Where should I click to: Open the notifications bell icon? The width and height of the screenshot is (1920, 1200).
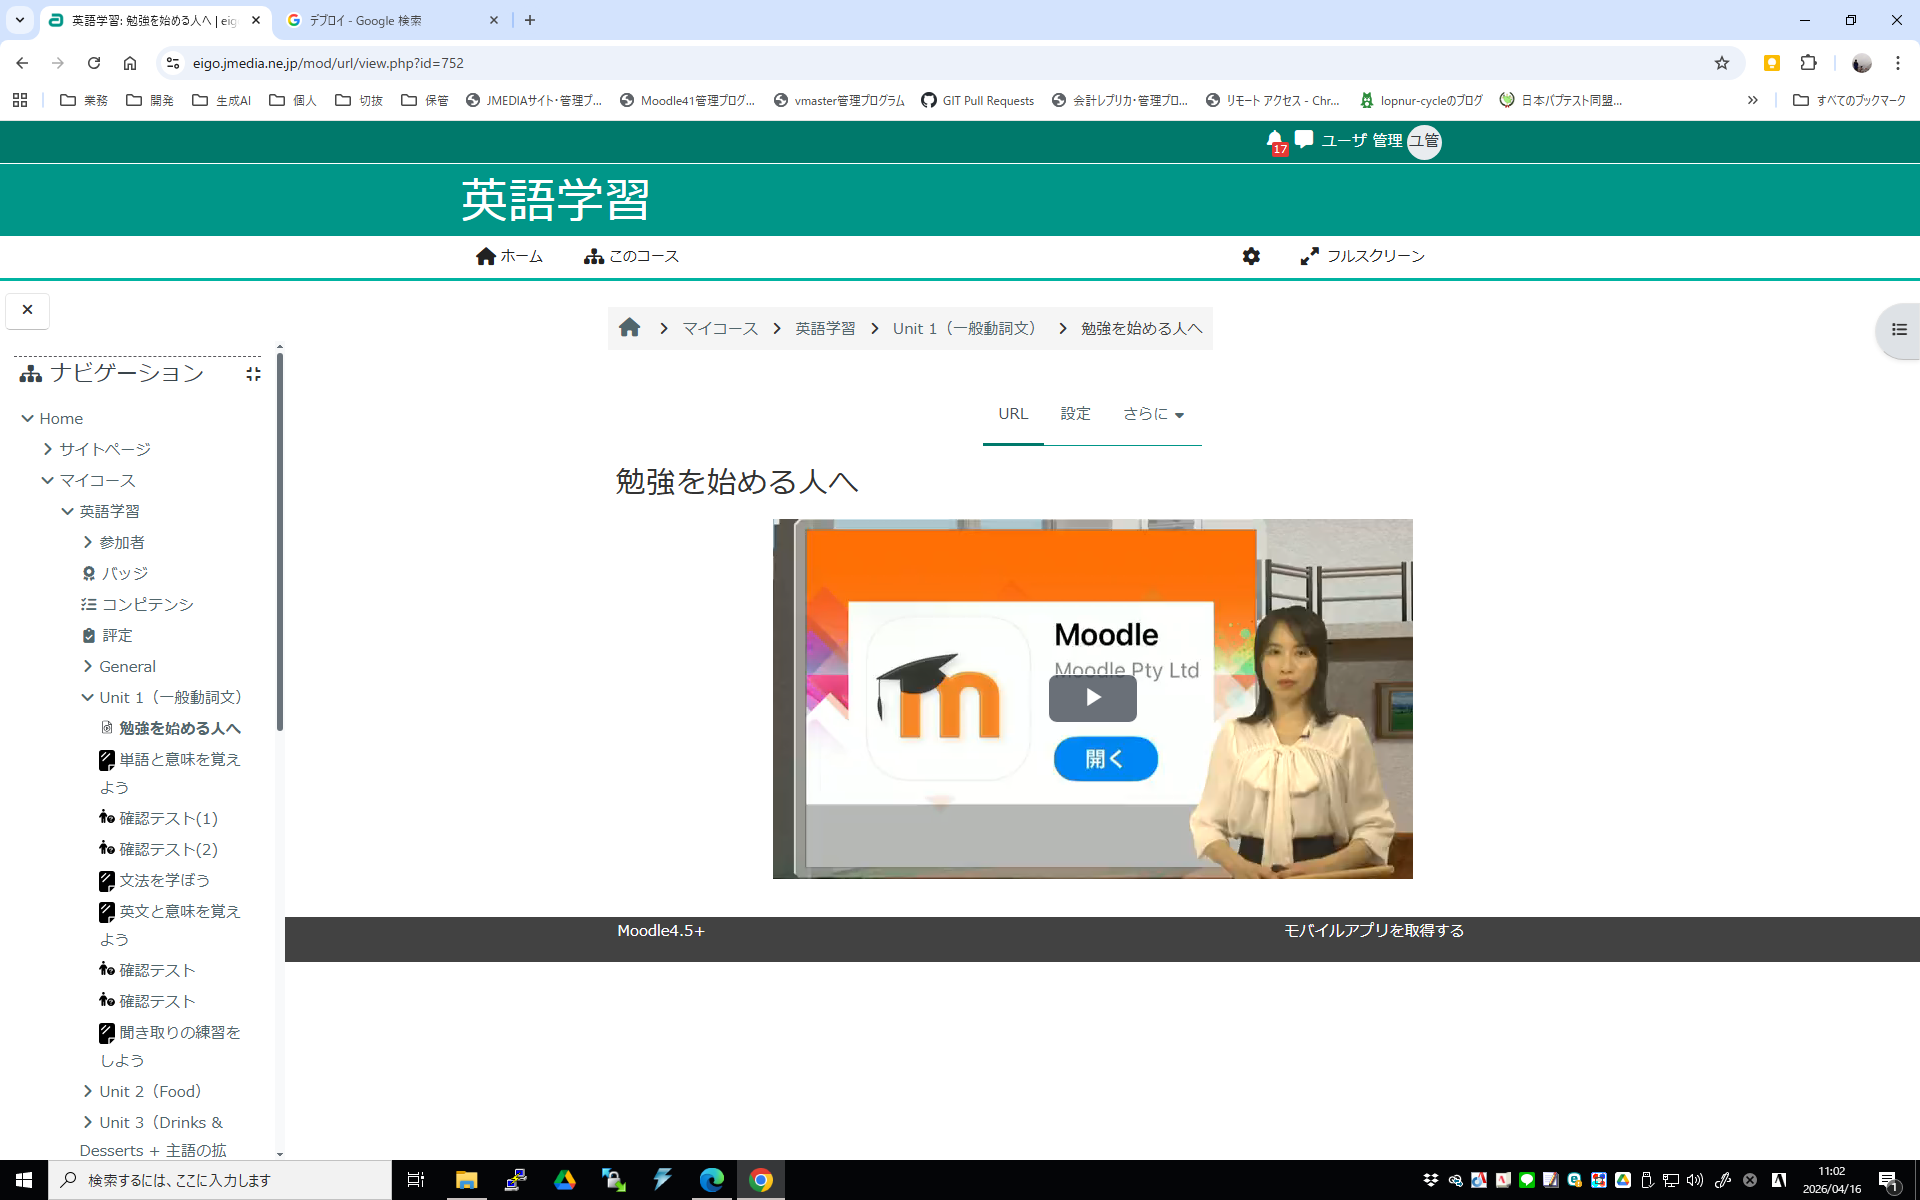(x=1275, y=140)
